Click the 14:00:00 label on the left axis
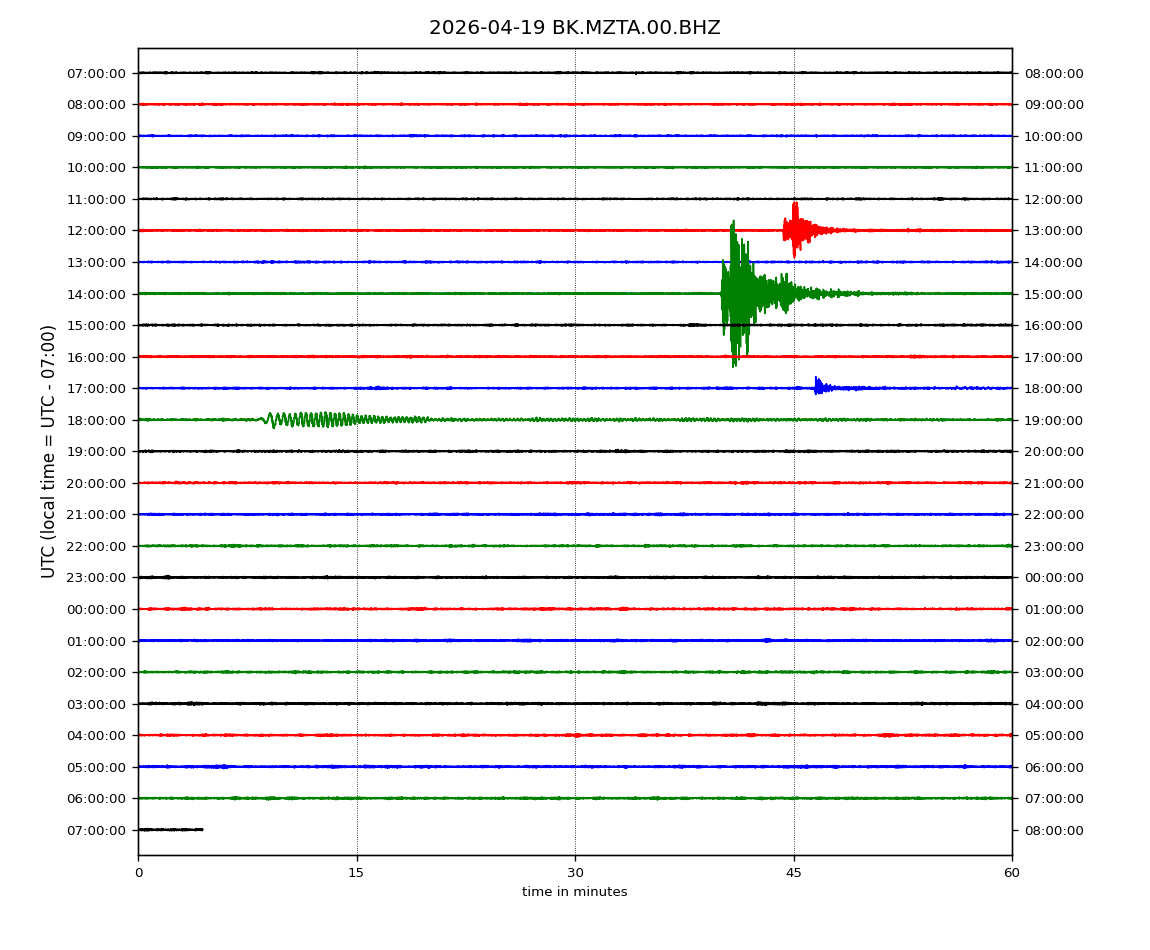The image size is (1150, 950). point(97,294)
